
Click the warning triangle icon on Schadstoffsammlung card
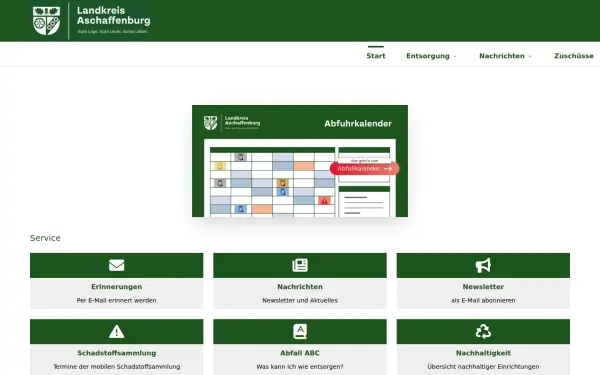coord(116,331)
